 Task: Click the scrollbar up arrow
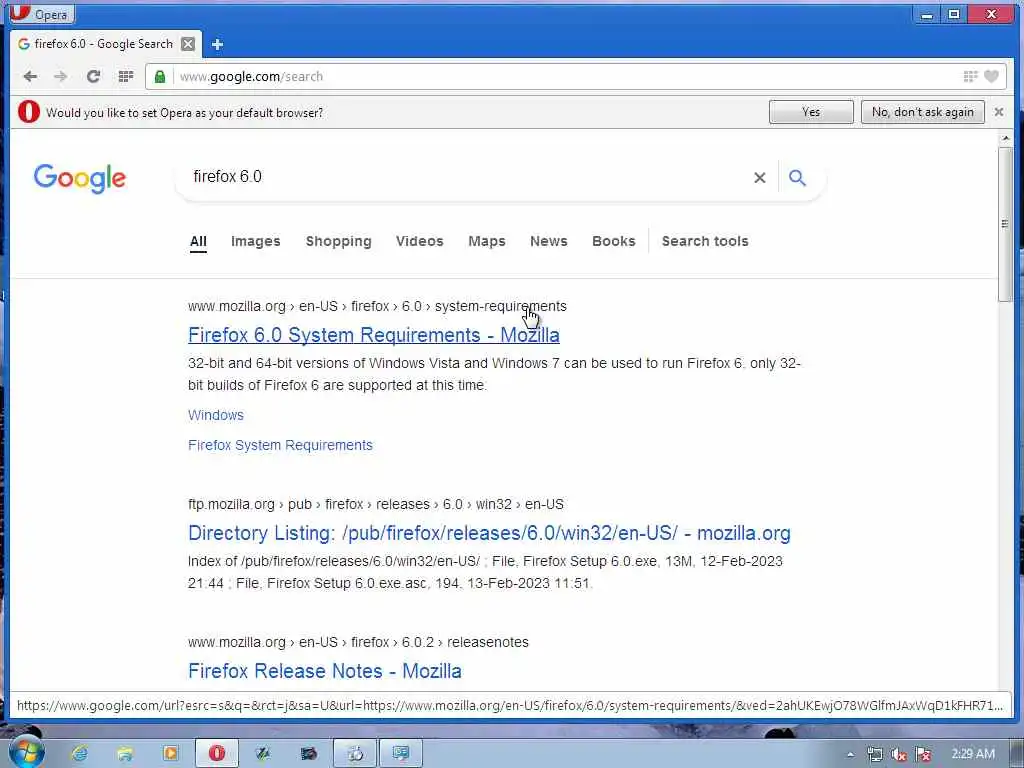point(1005,138)
